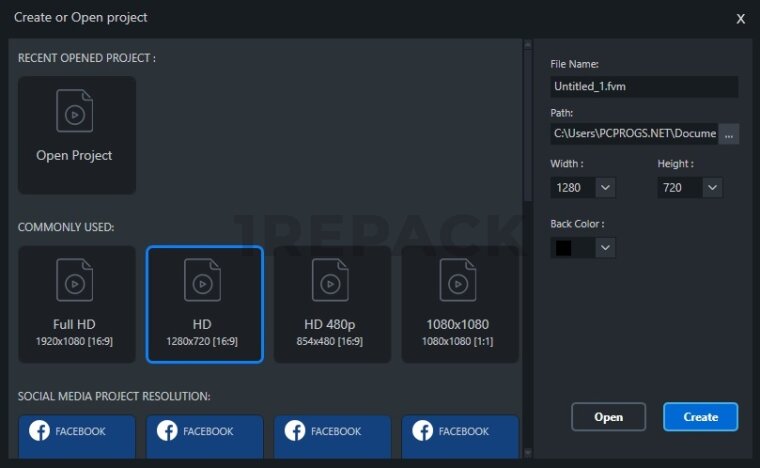Open the Back Color dropdown arrow
This screenshot has width=760, height=468.
click(x=605, y=247)
